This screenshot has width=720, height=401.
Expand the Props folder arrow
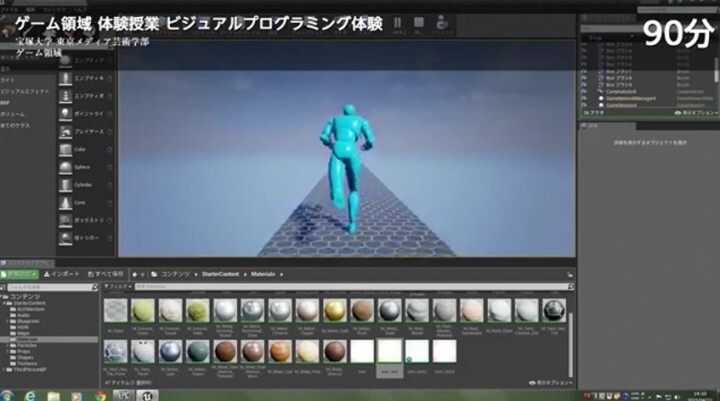pyautogui.click(x=8, y=351)
